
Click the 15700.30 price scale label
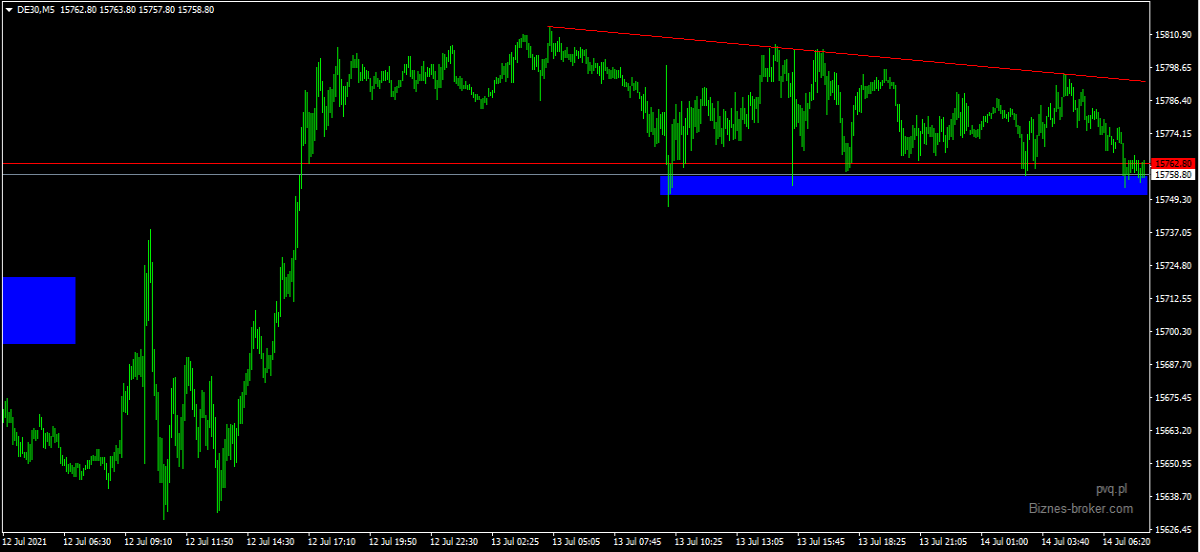(x=1173, y=332)
